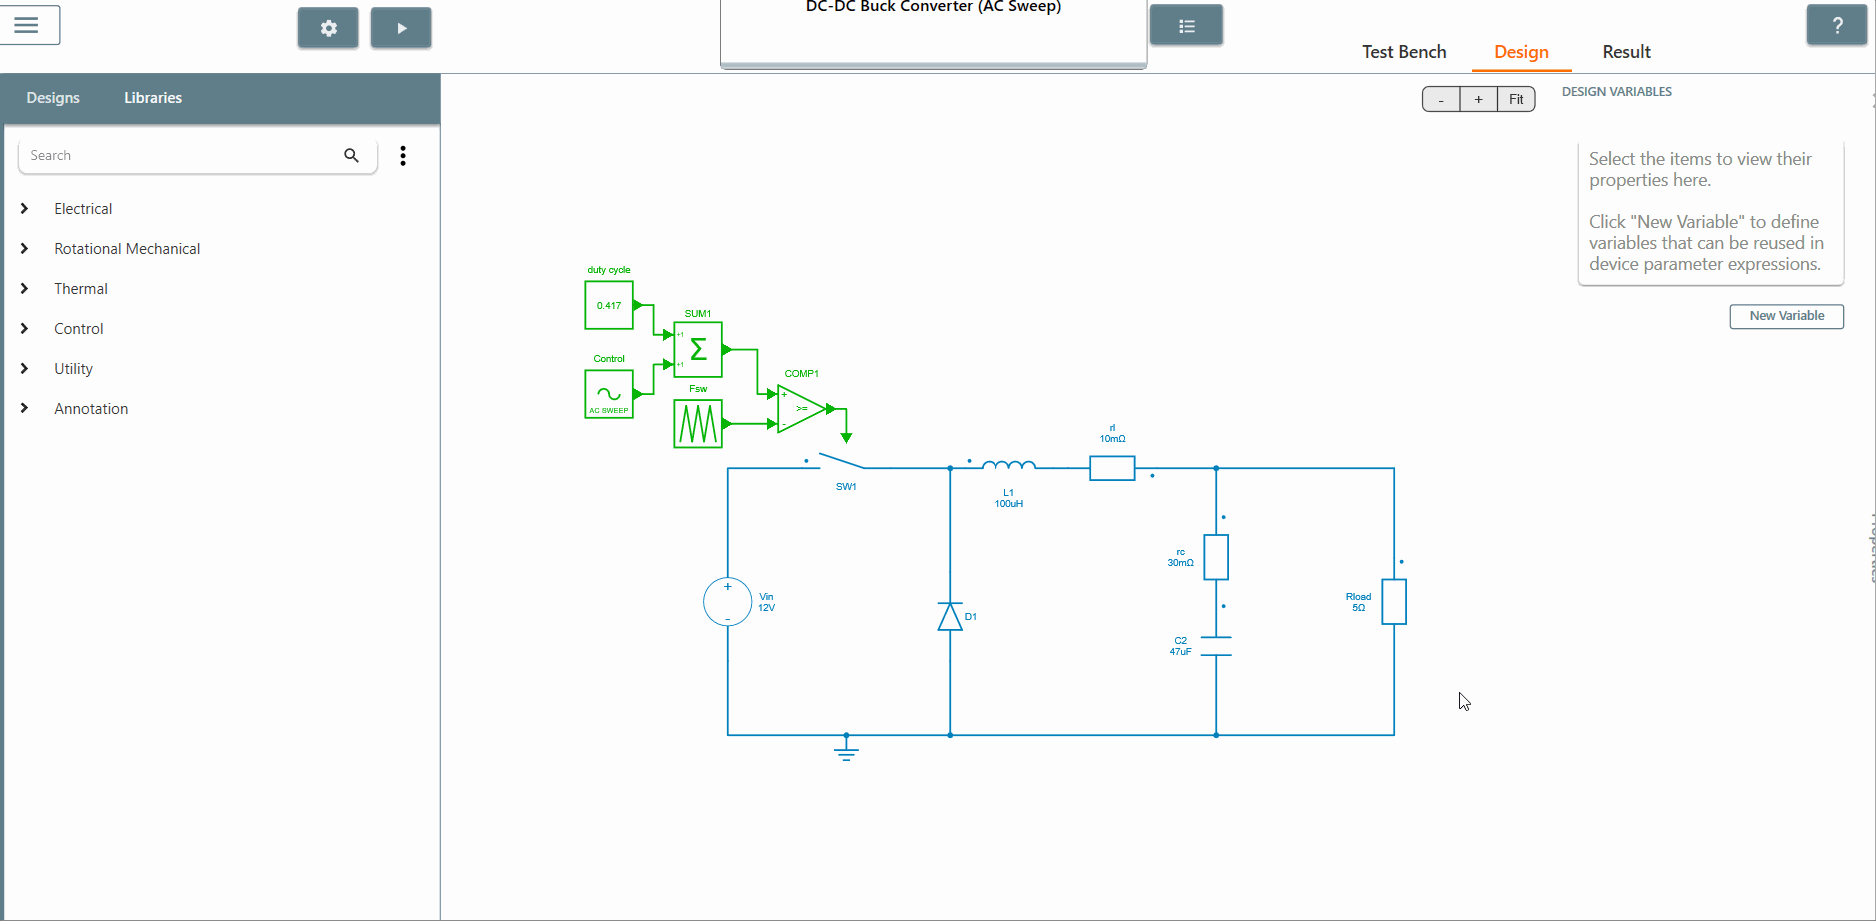This screenshot has height=921, width=1876.
Task: Click the search magnifier icon
Action: [351, 156]
